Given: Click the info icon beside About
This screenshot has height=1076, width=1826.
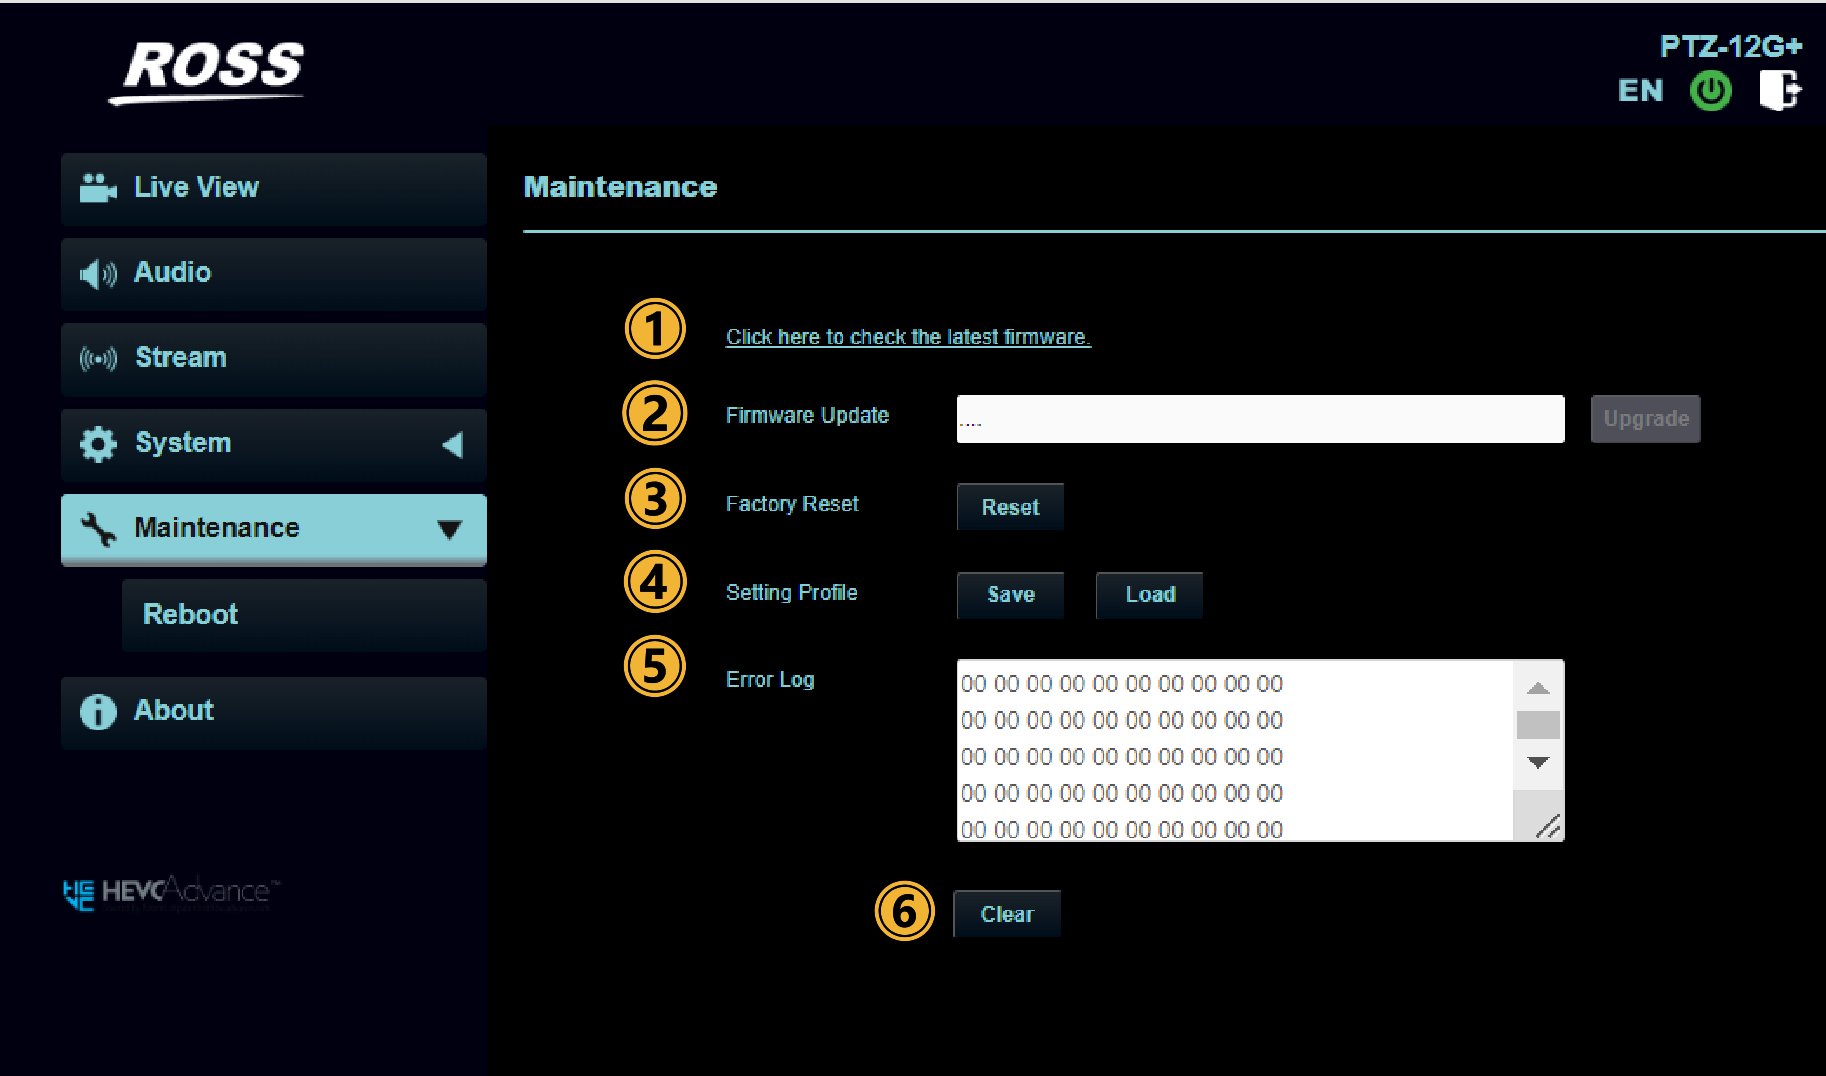Looking at the screenshot, I should click(98, 712).
